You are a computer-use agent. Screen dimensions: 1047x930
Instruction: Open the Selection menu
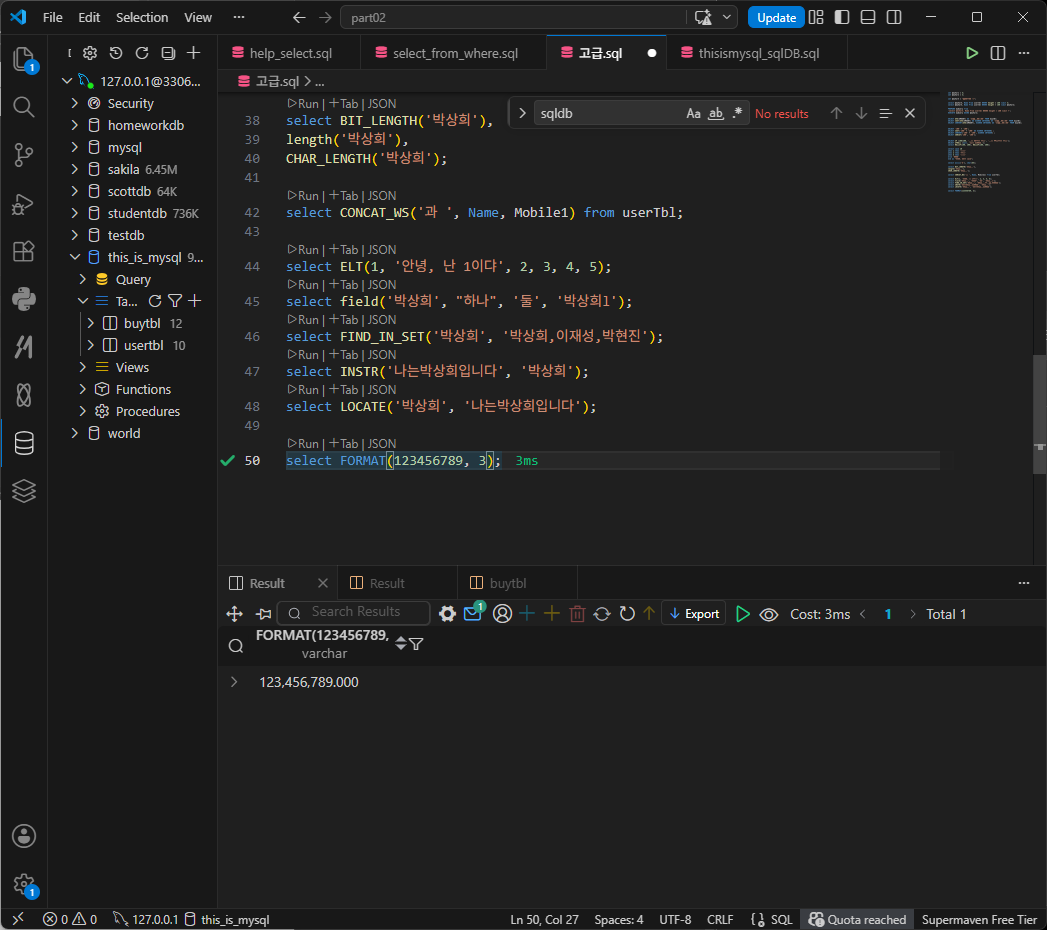[x=142, y=17]
